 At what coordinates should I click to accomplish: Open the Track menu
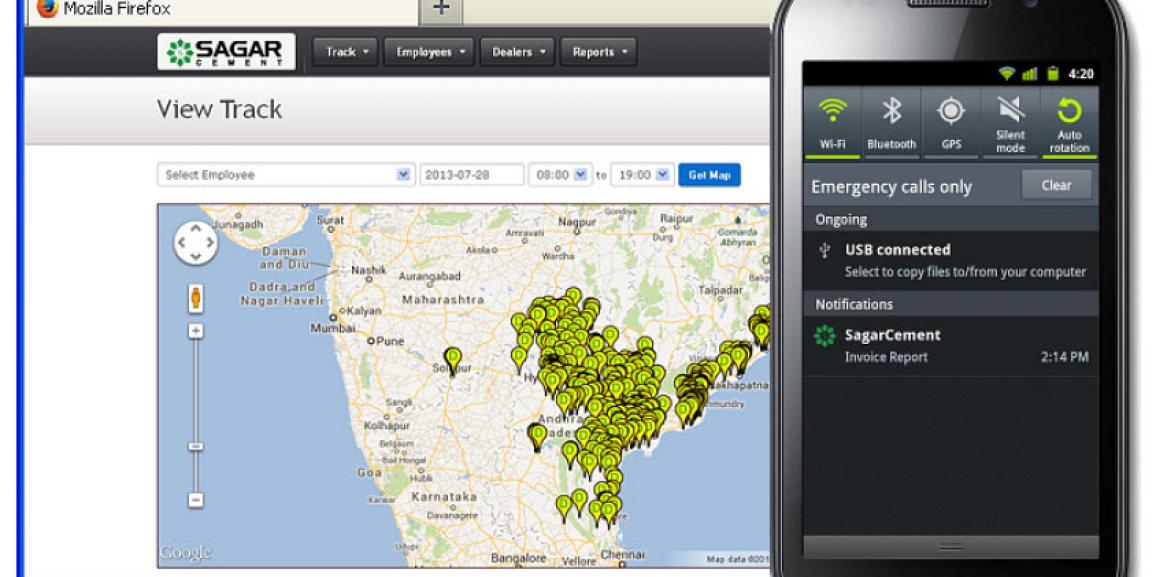(346, 52)
